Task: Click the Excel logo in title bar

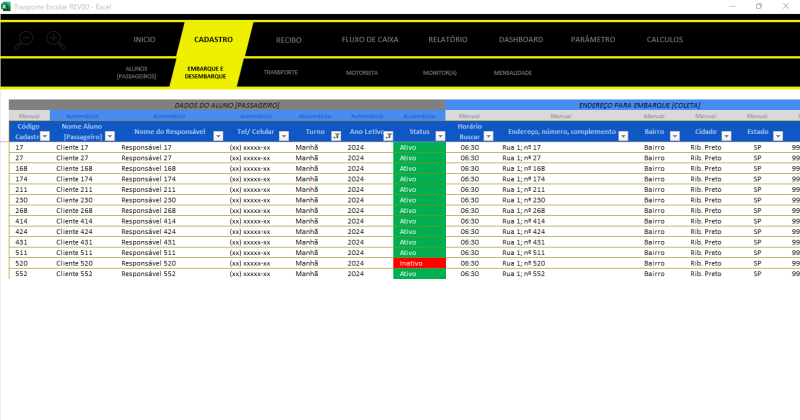Action: pos(7,6)
